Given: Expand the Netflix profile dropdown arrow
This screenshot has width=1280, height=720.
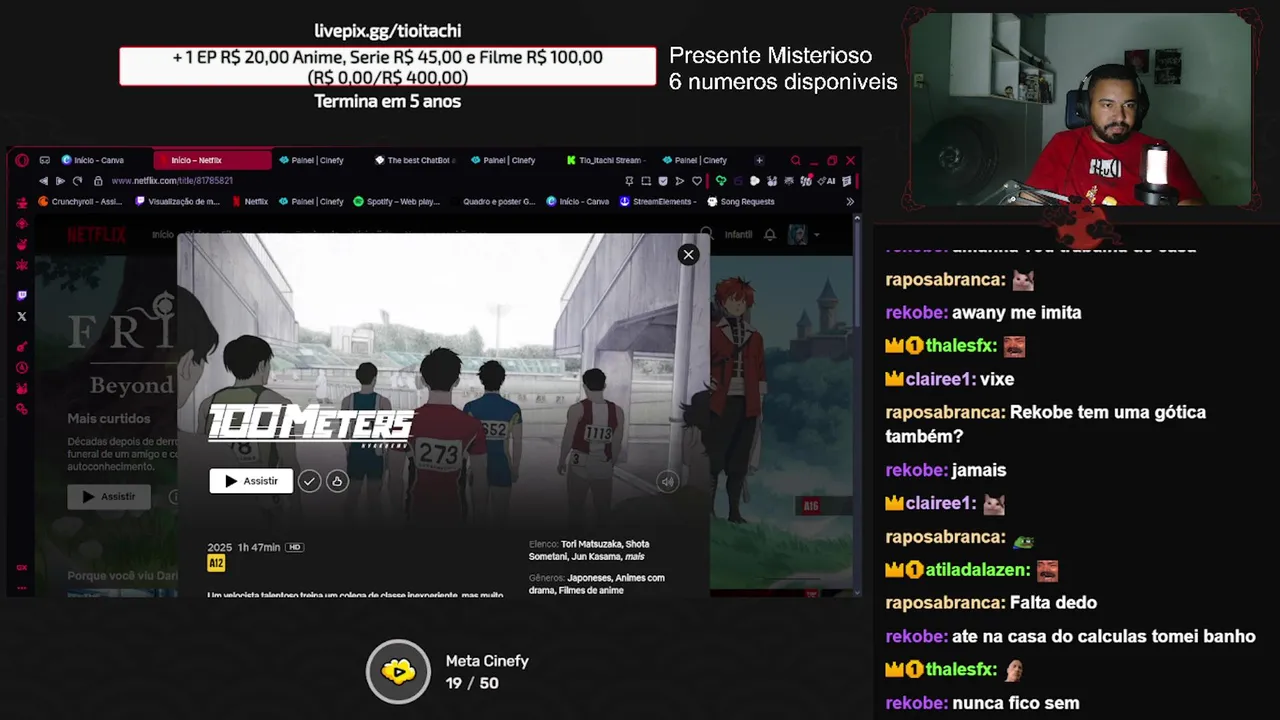Looking at the screenshot, I should (x=816, y=234).
